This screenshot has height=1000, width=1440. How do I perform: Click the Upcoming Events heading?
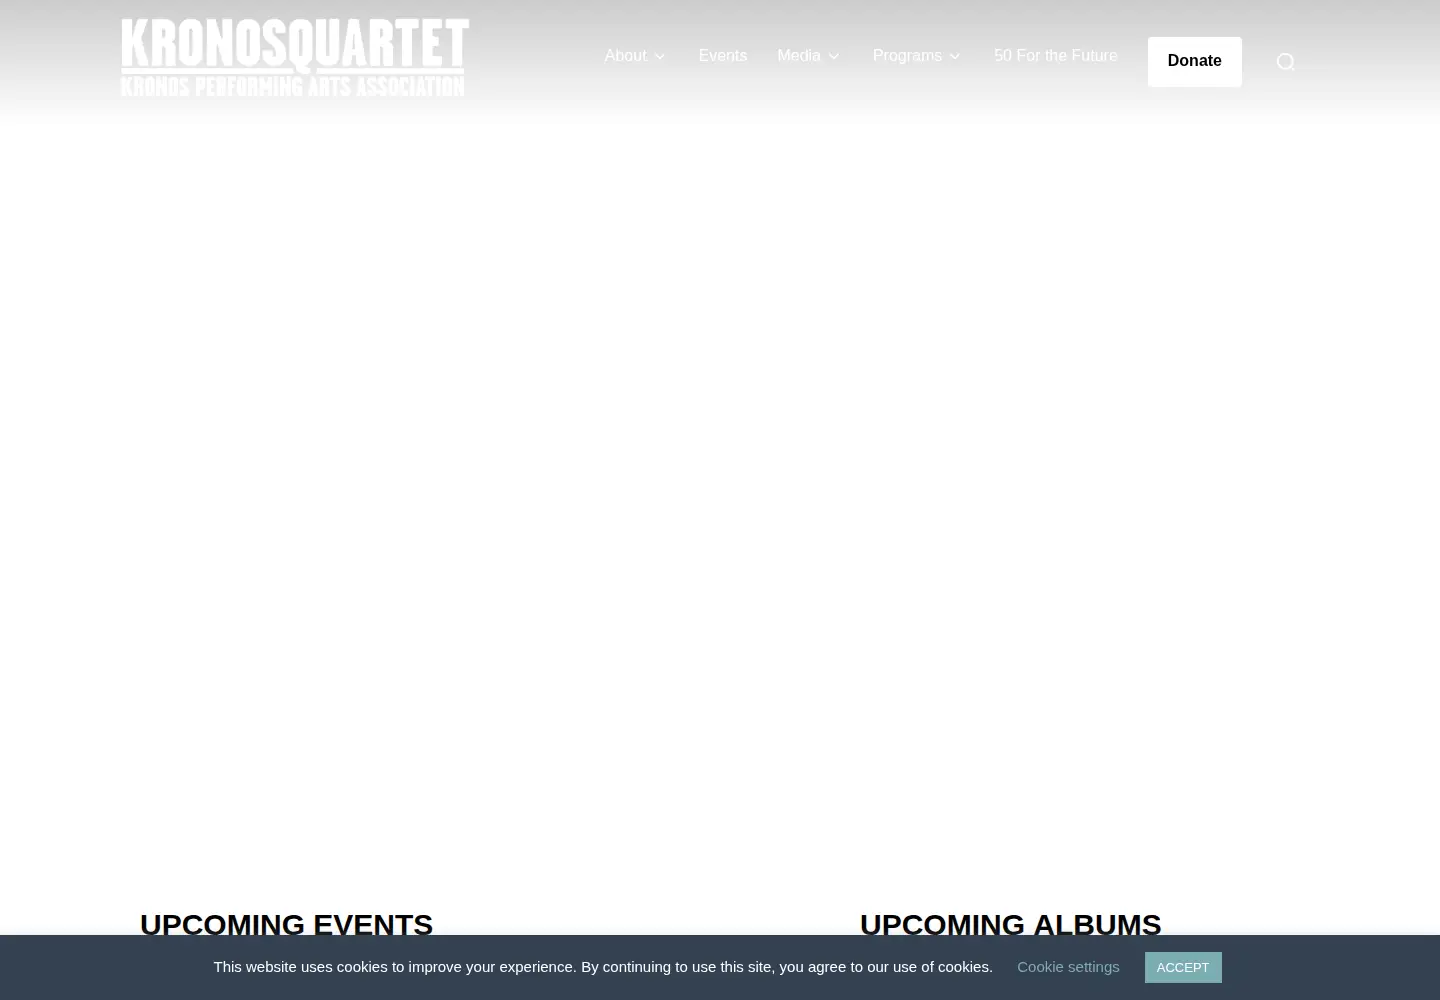286,924
